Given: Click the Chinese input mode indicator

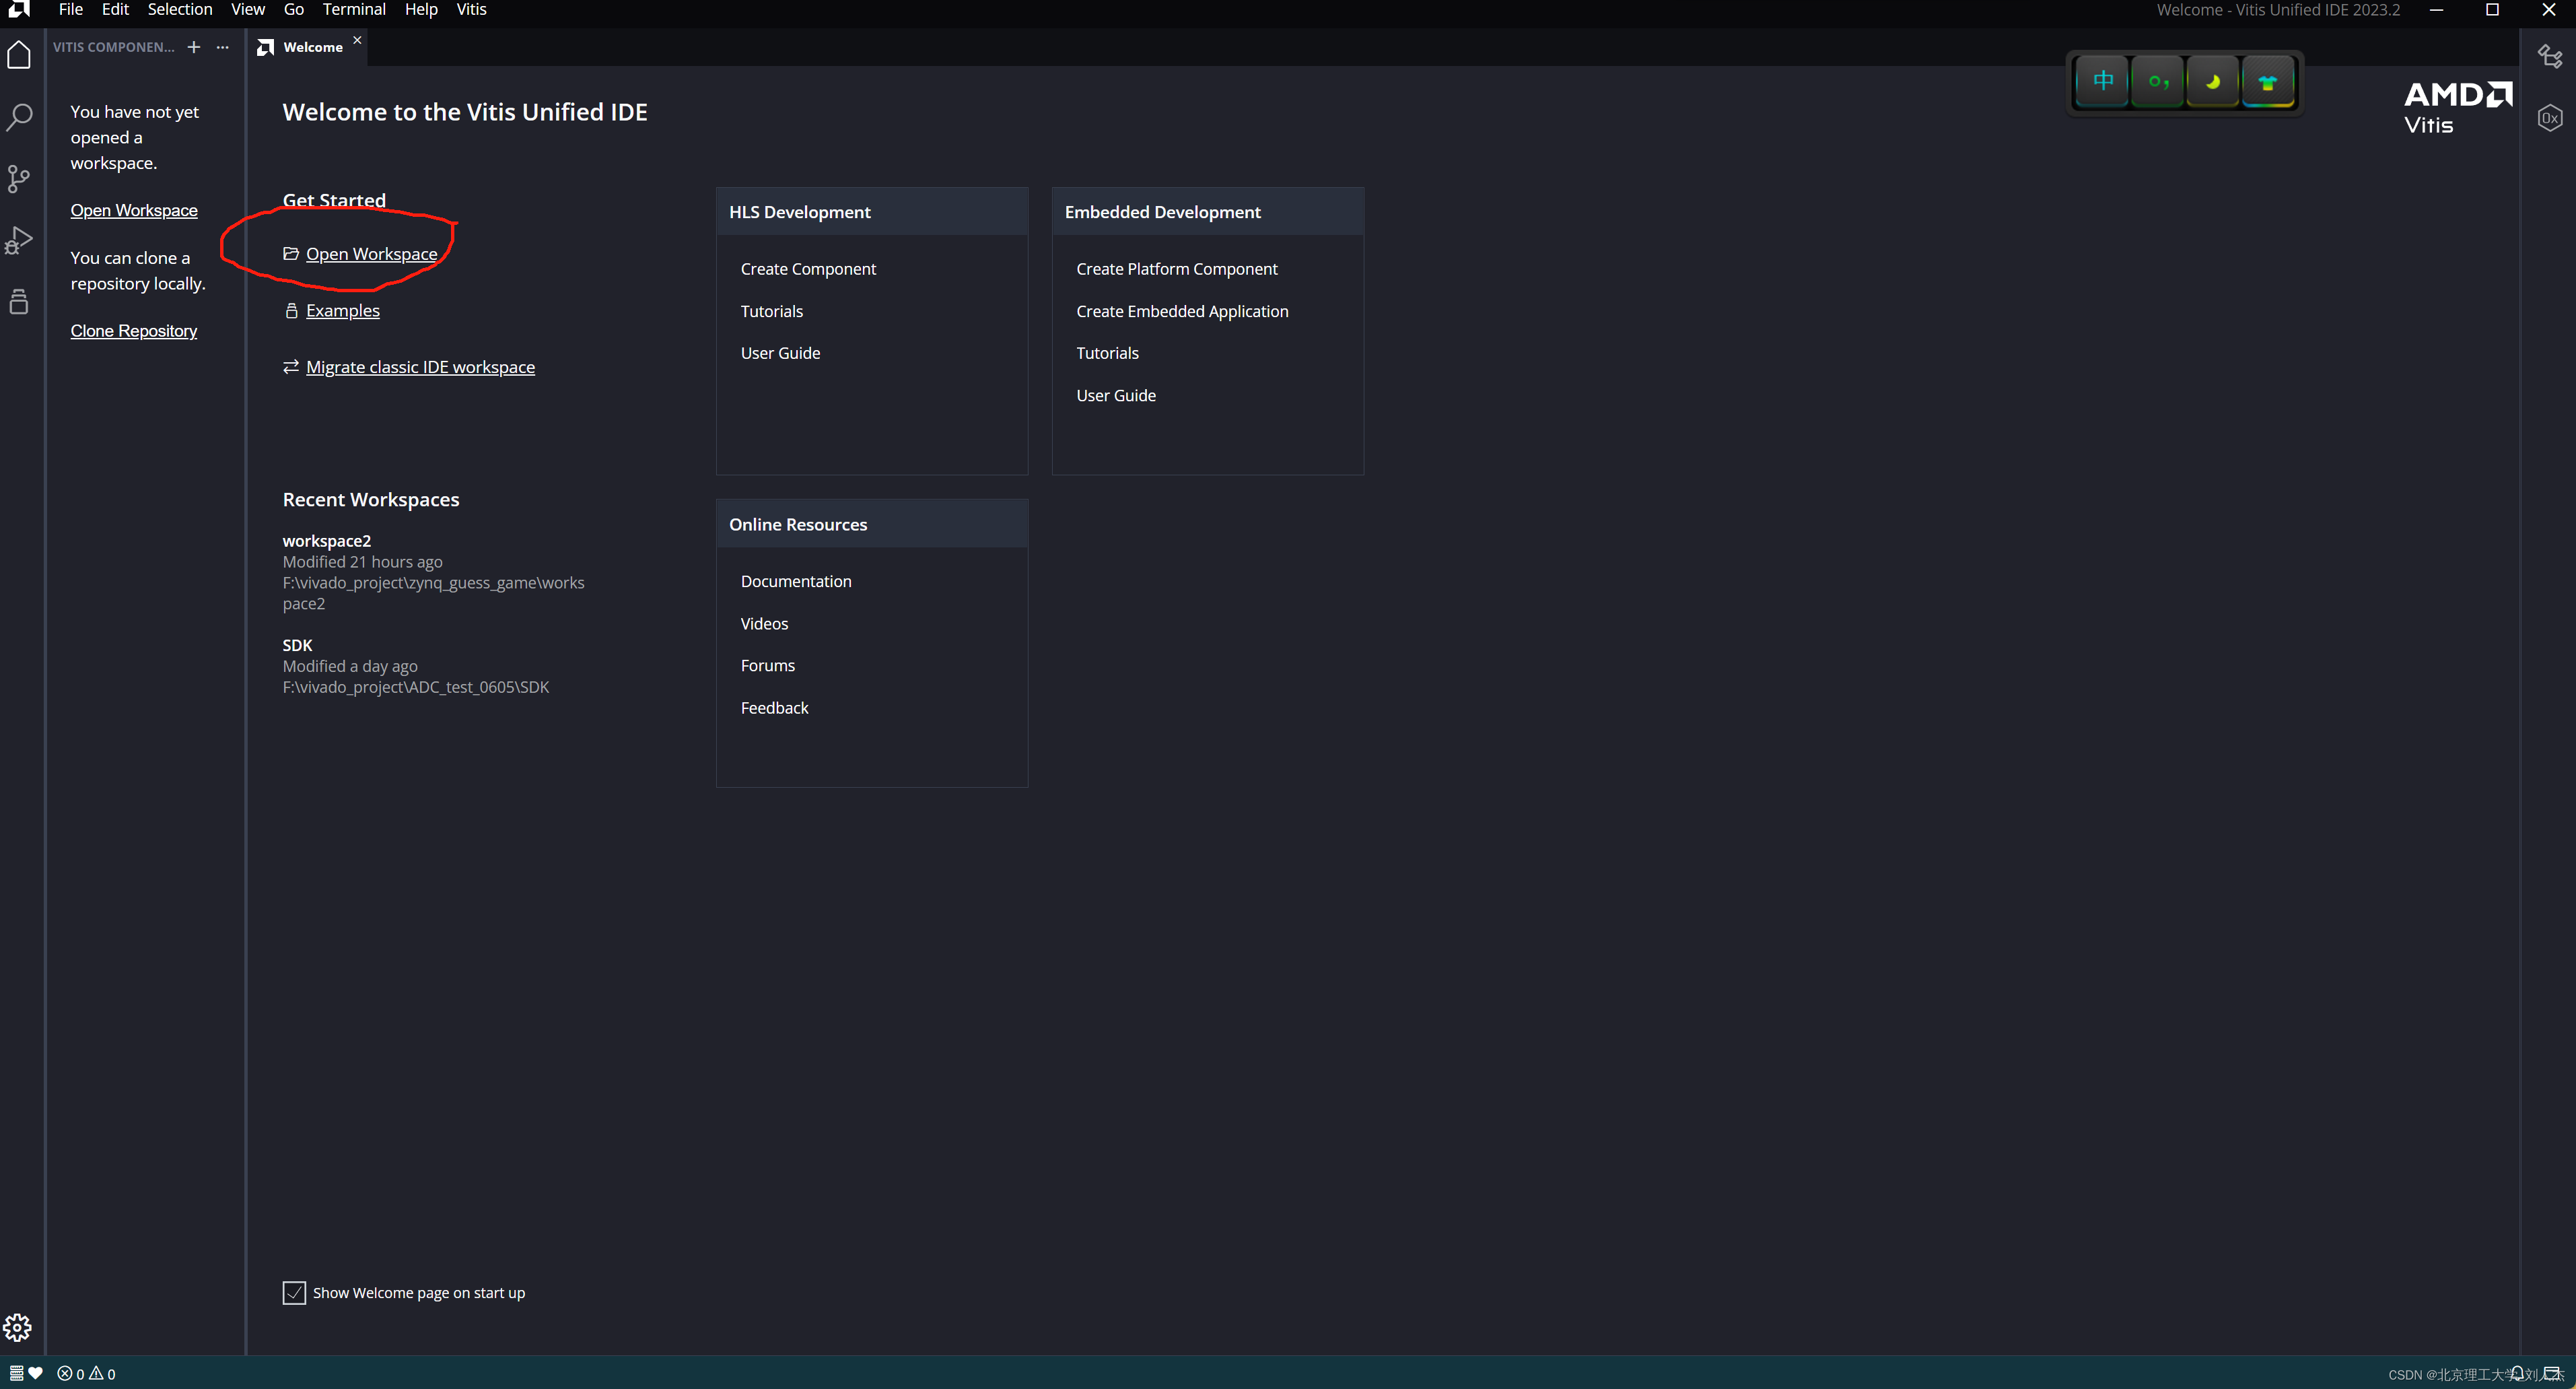Looking at the screenshot, I should pyautogui.click(x=2102, y=82).
